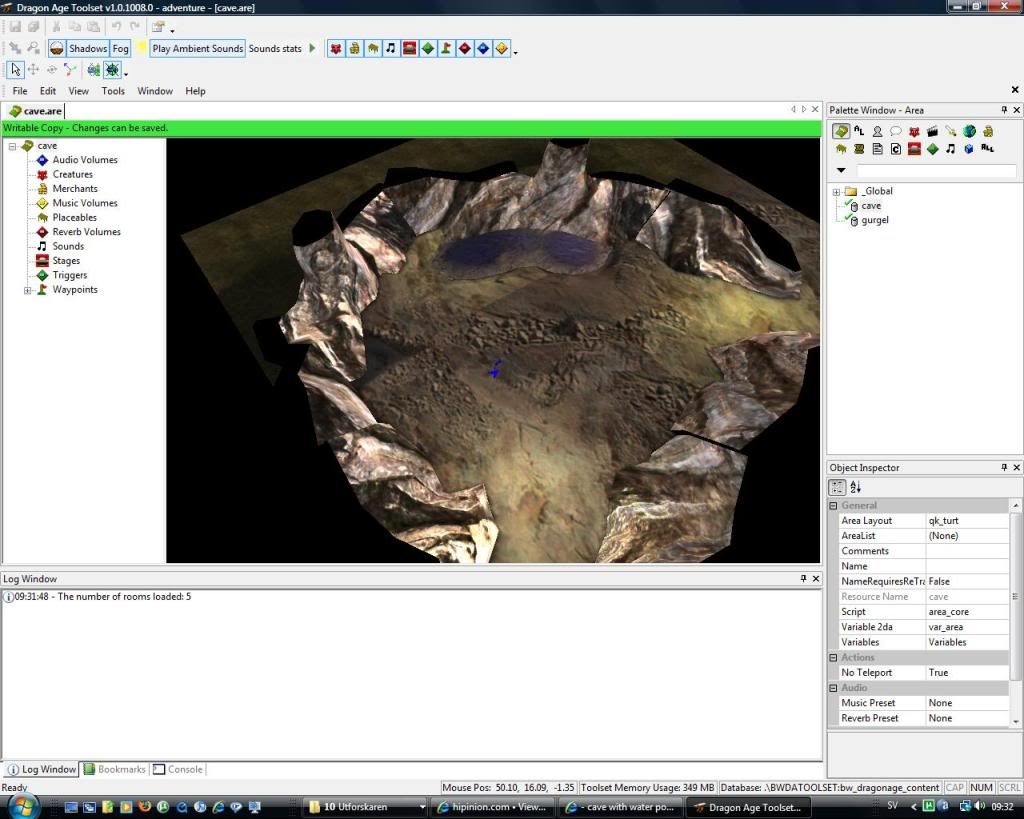Select the arrow selection tool in toolbar
This screenshot has height=819, width=1024.
16,70
